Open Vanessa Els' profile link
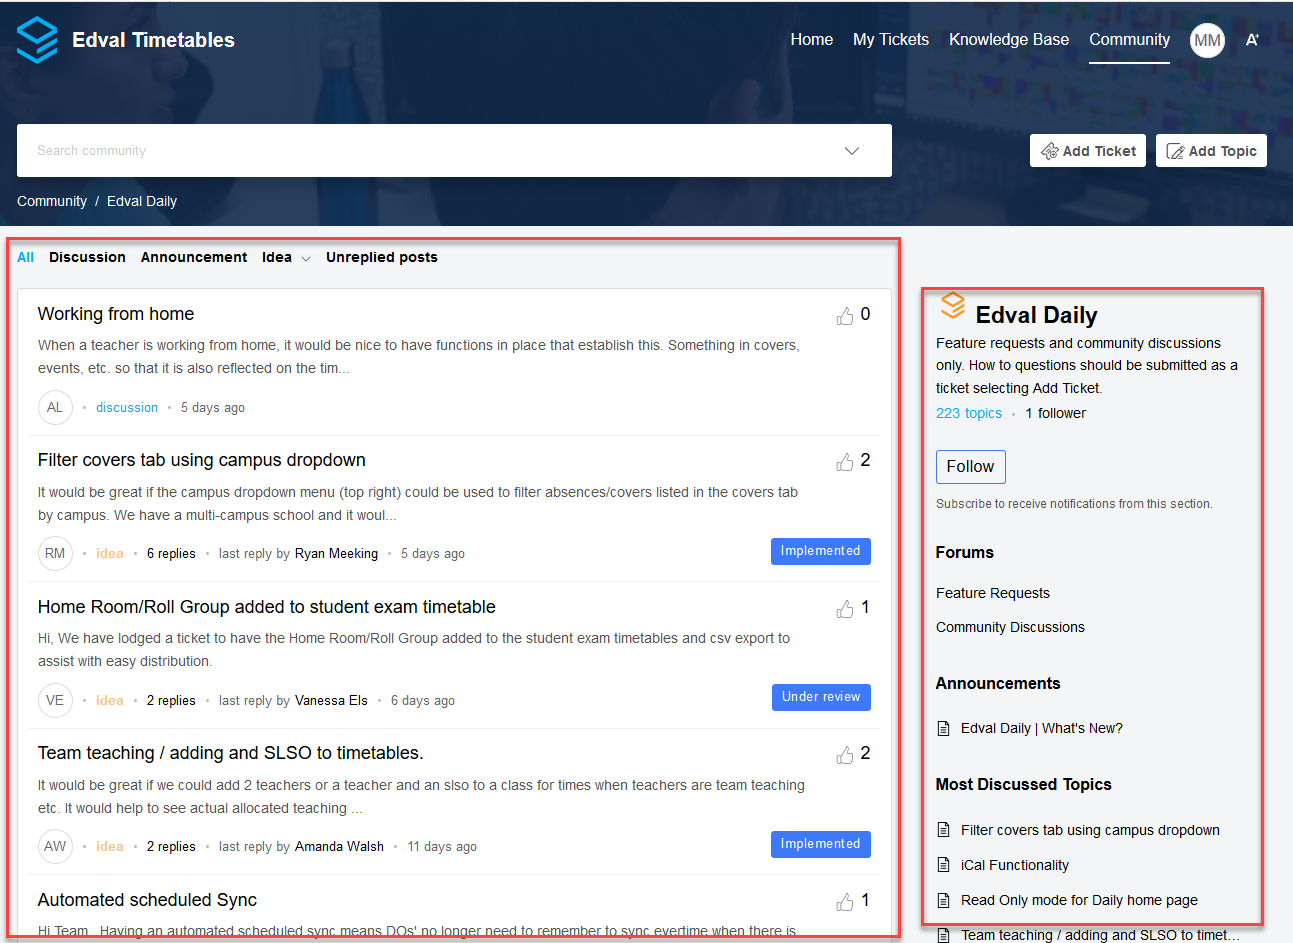1293x943 pixels. (331, 700)
